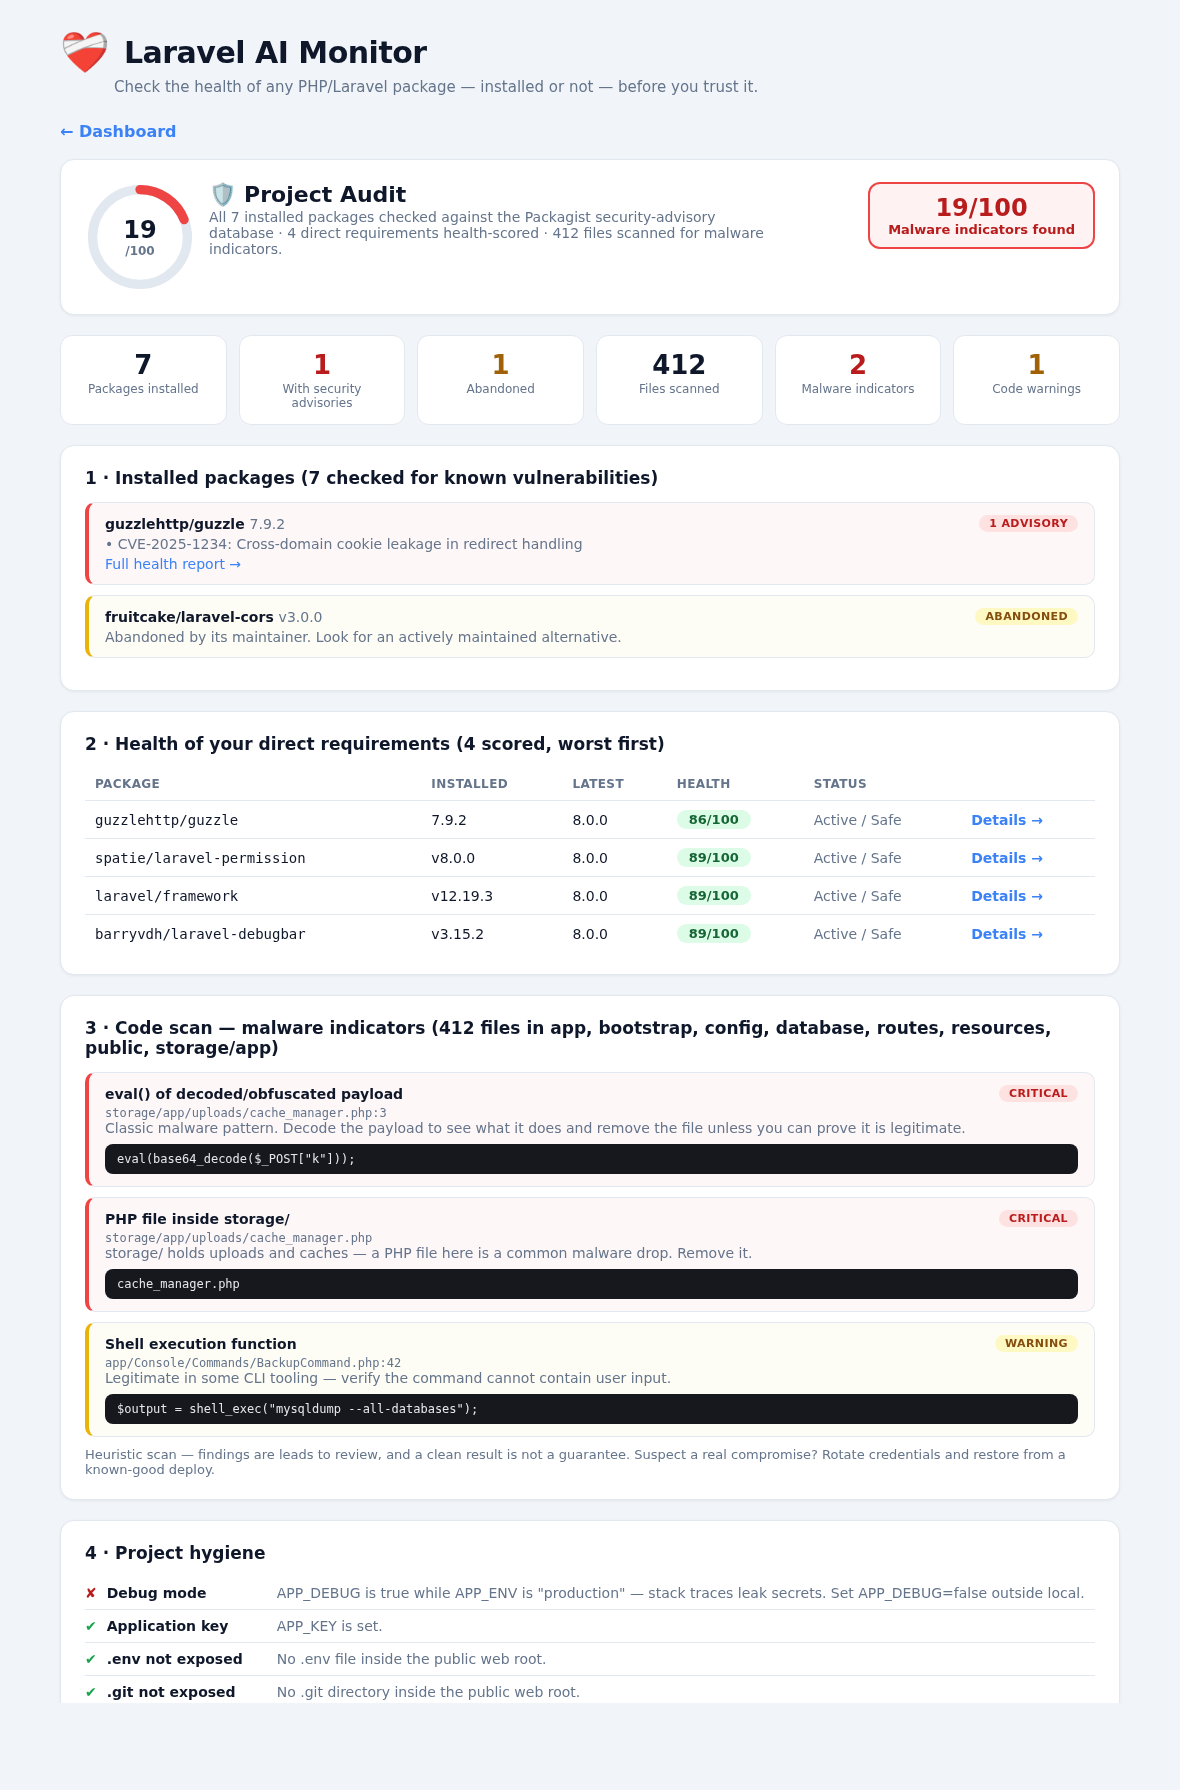Select the Code warnings stat card
The image size is (1180, 1790).
click(1036, 380)
